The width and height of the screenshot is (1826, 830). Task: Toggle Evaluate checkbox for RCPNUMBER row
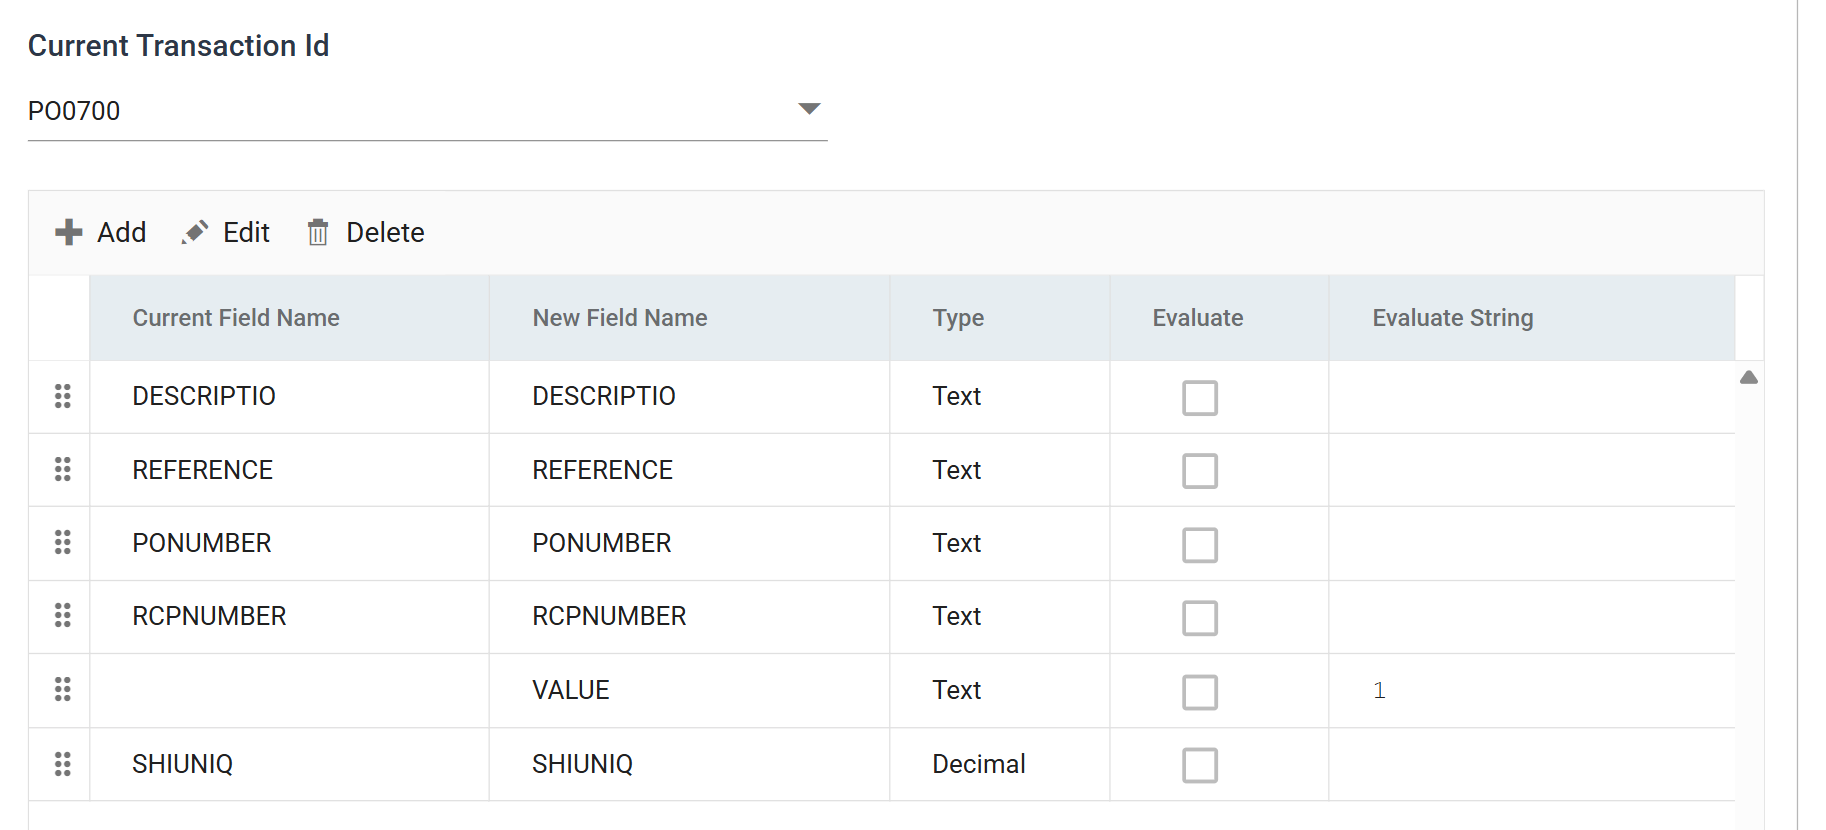coord(1200,618)
